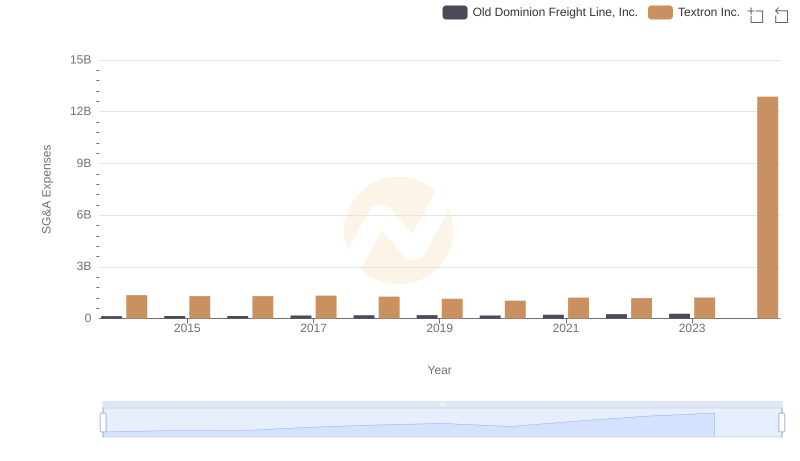Click the 'SG&A Expenses' axis title
The width and height of the screenshot is (800, 461).
[46, 189]
